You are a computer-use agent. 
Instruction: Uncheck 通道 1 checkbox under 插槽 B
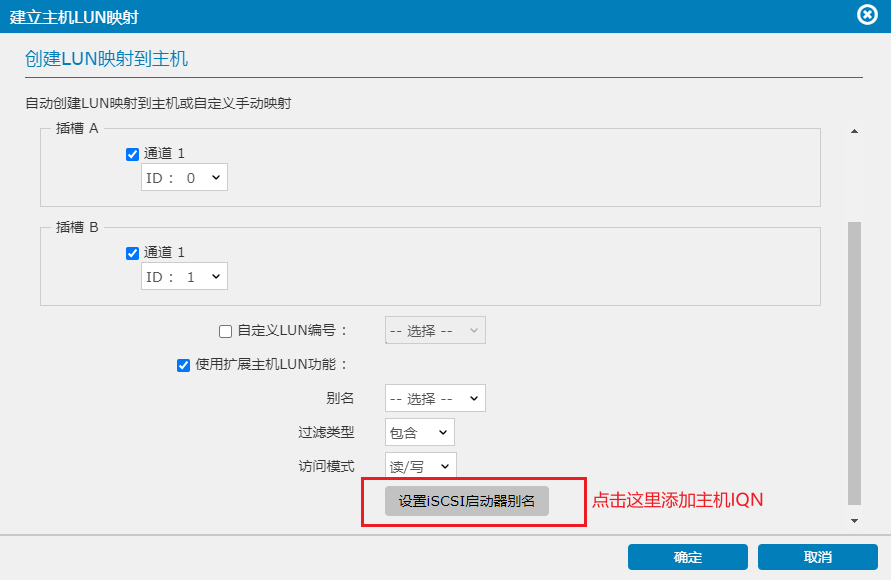(x=132, y=253)
